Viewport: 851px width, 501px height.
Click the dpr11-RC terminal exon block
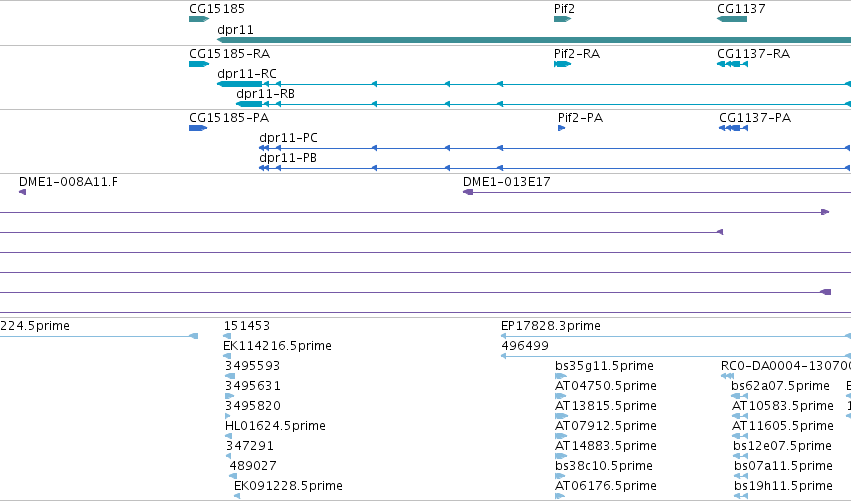coord(239,84)
